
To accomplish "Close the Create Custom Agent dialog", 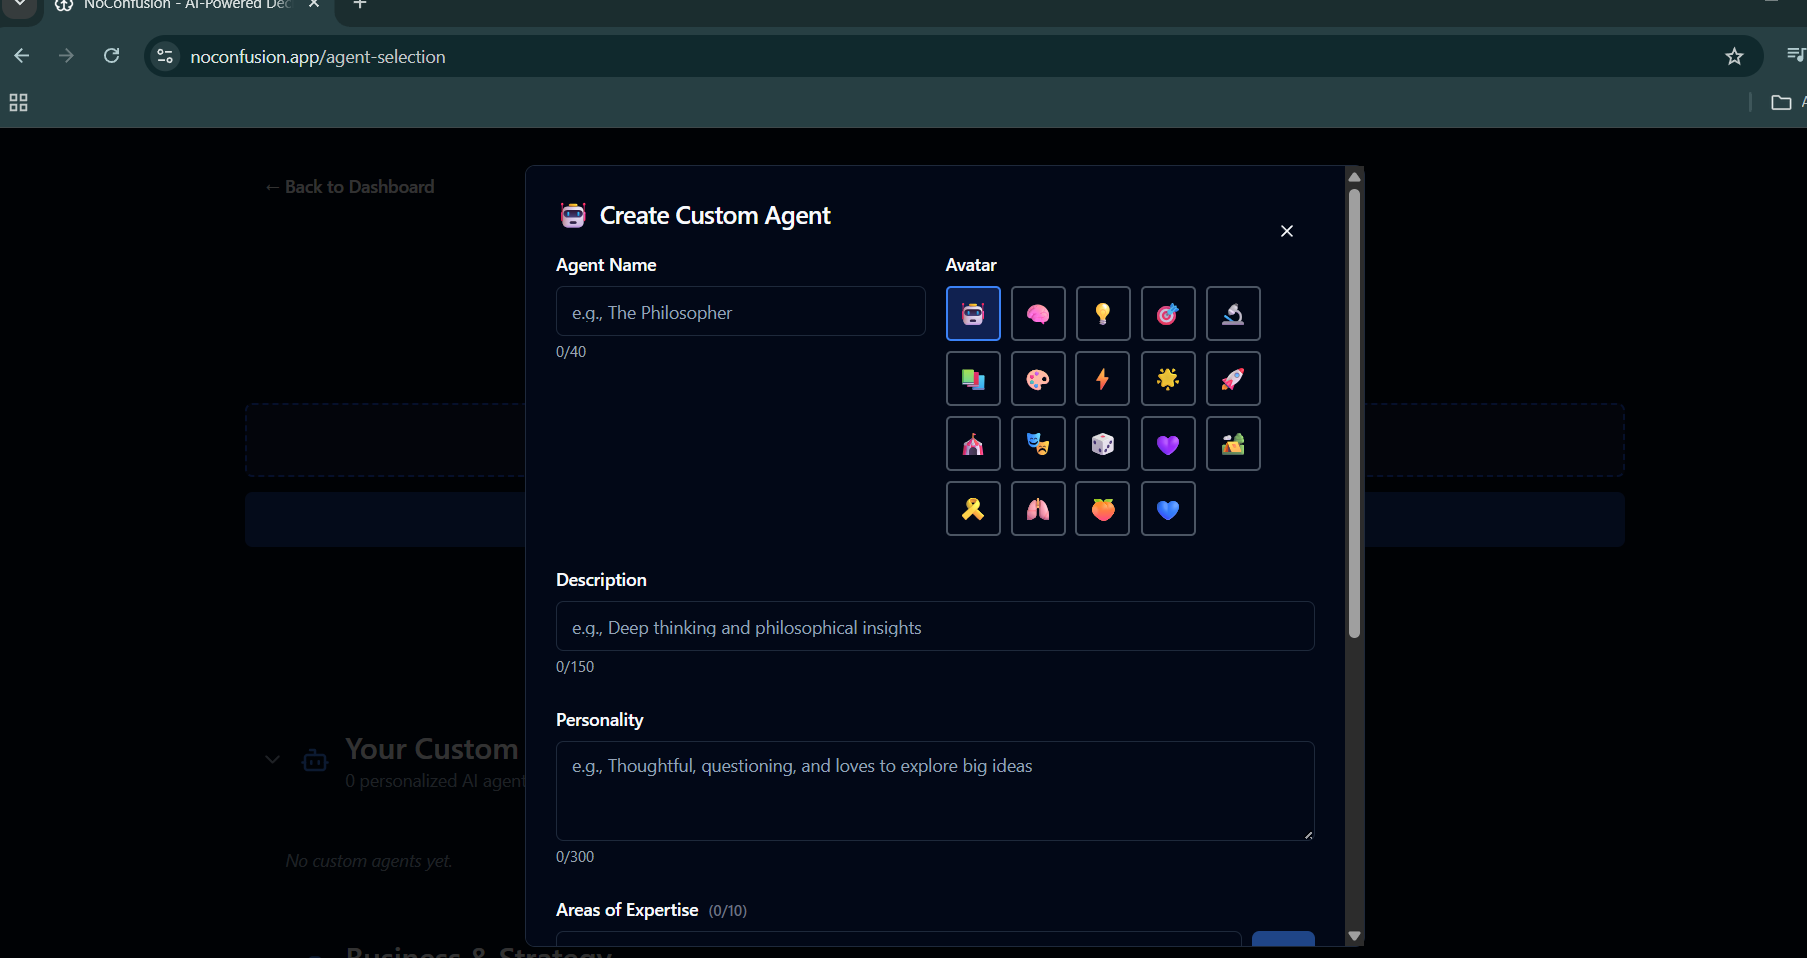I will [x=1287, y=231].
